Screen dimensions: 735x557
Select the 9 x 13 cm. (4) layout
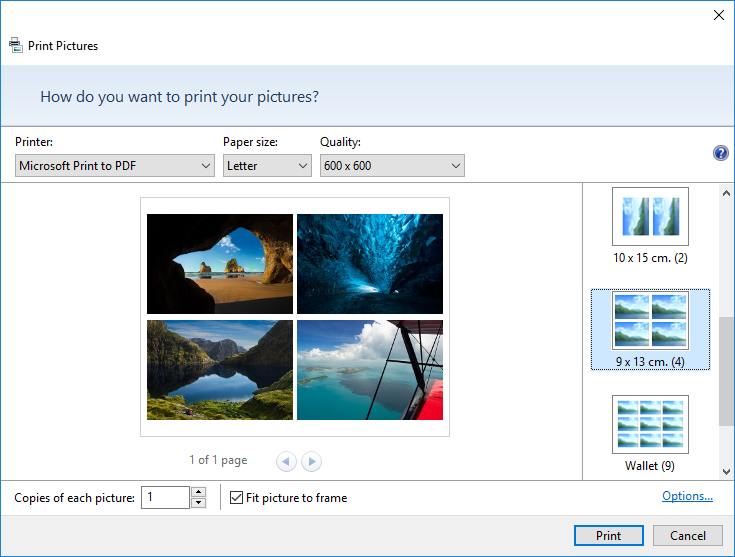pos(650,330)
